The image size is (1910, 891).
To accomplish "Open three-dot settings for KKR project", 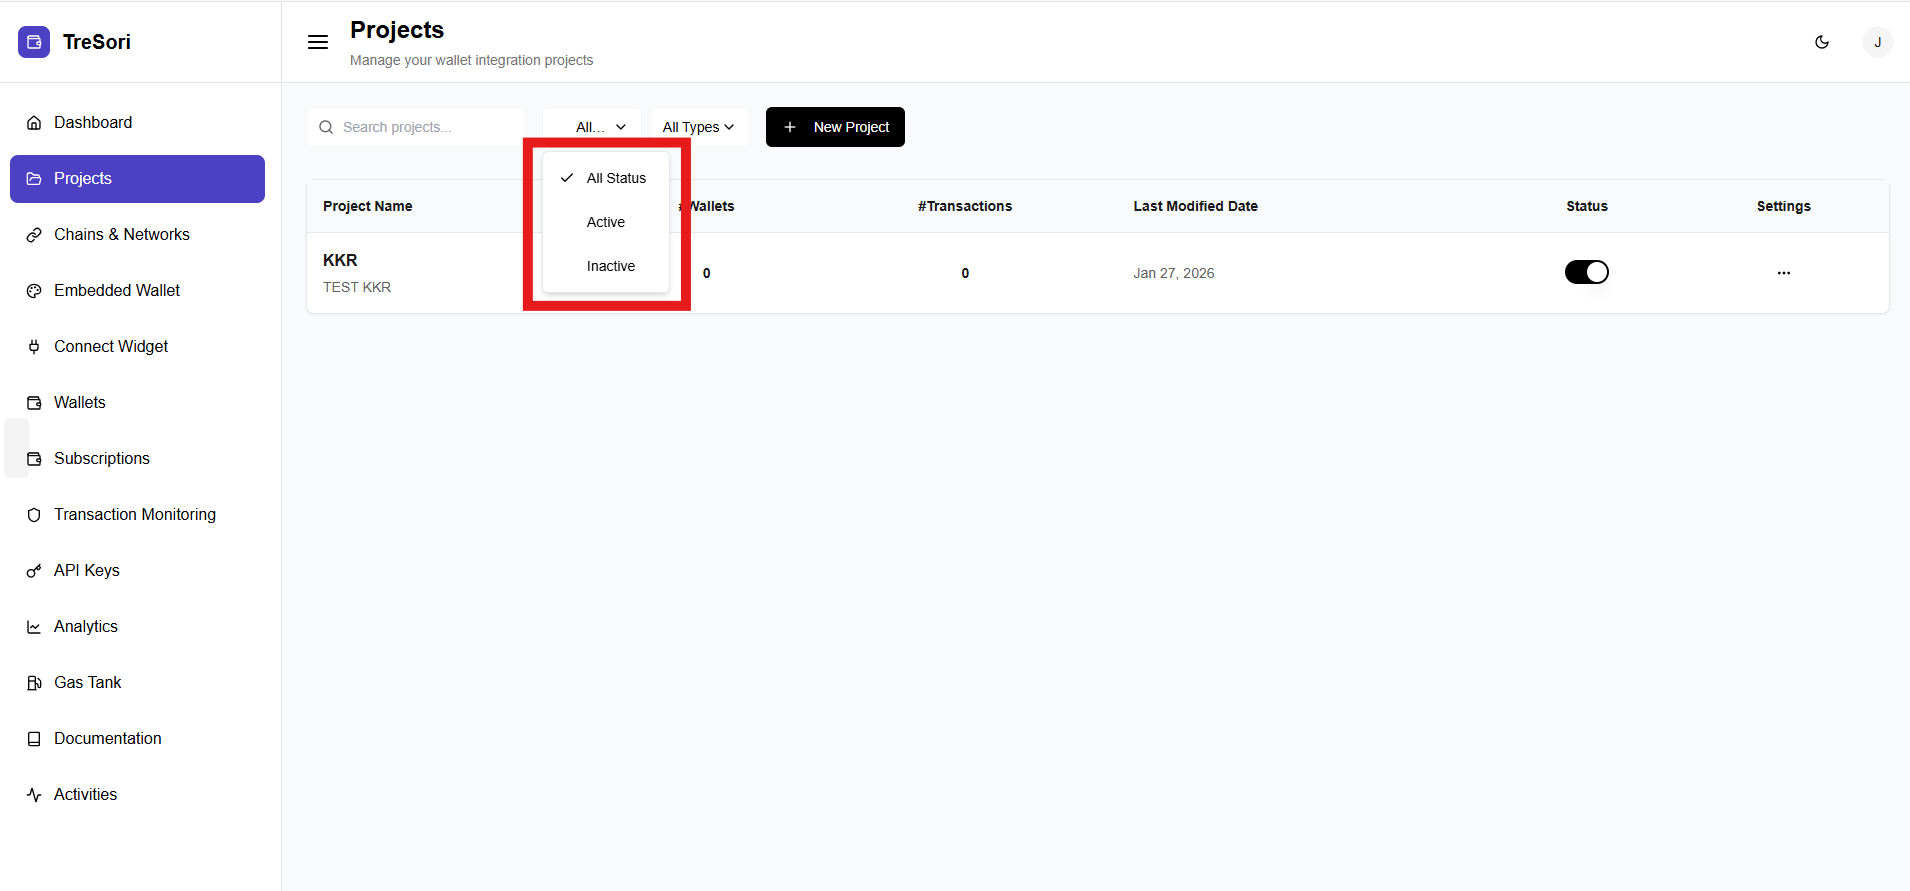I will point(1783,273).
